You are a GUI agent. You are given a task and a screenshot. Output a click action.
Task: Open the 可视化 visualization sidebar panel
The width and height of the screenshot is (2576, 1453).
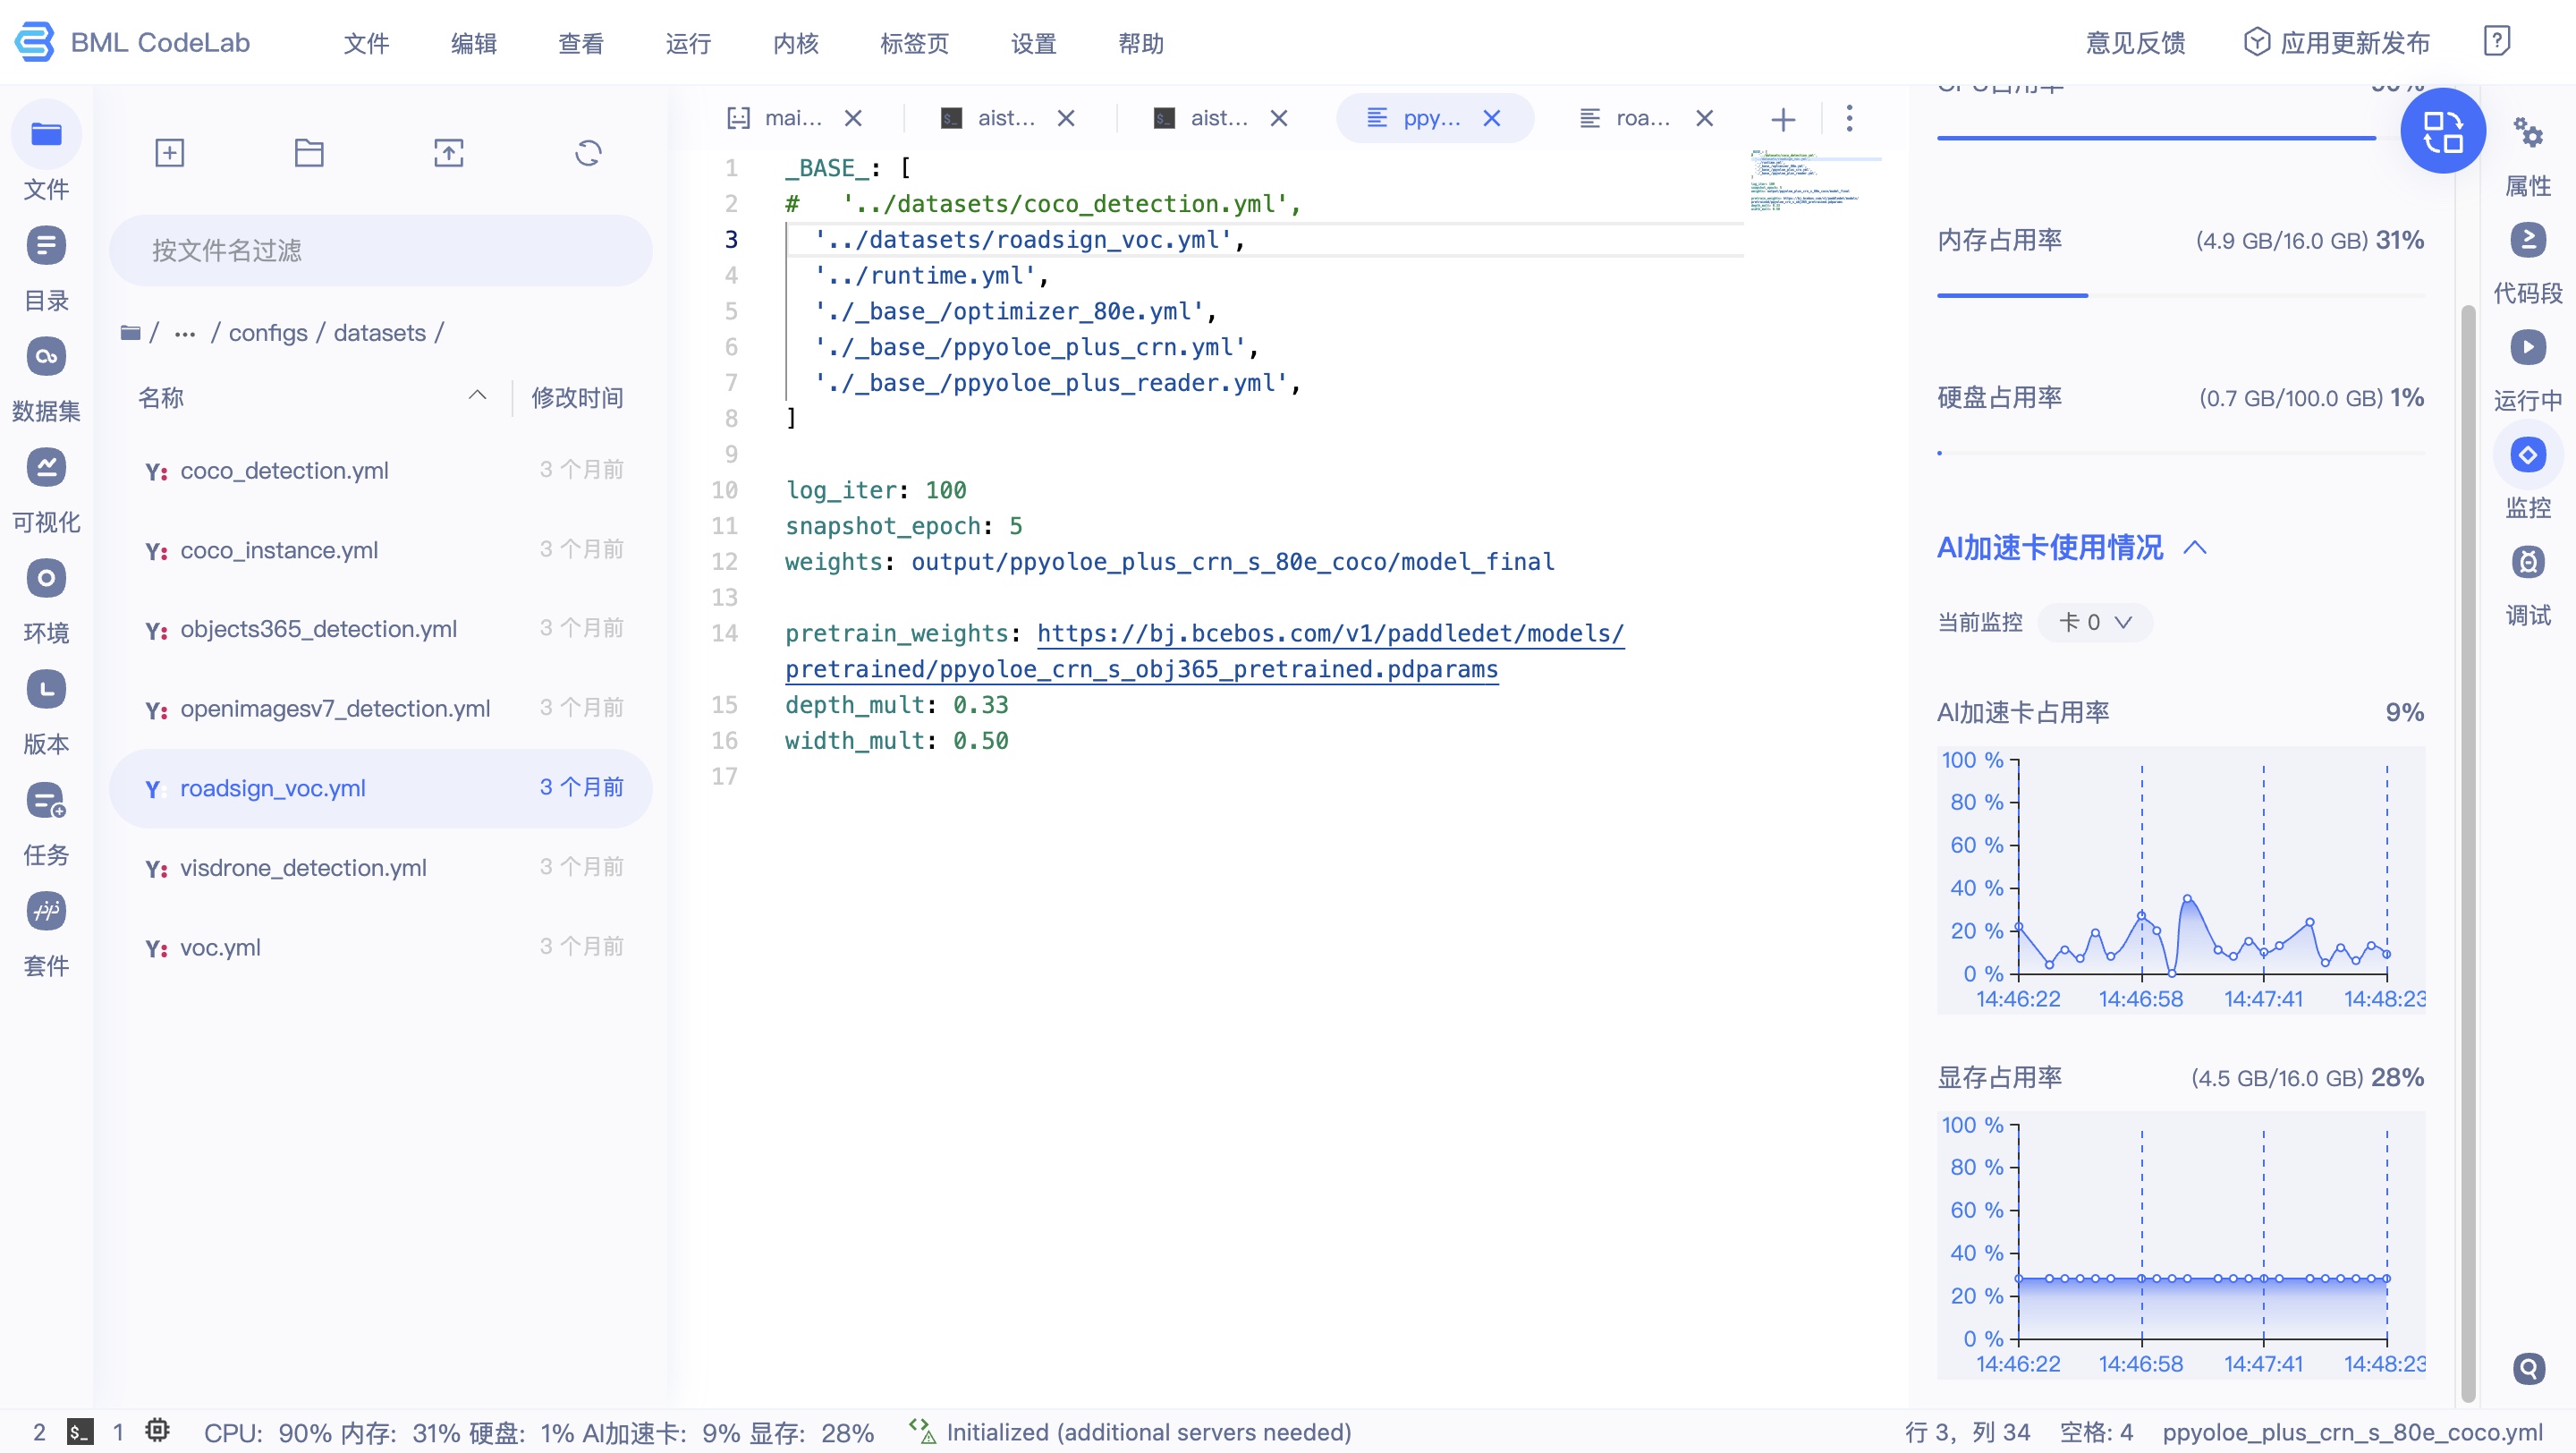[46, 469]
